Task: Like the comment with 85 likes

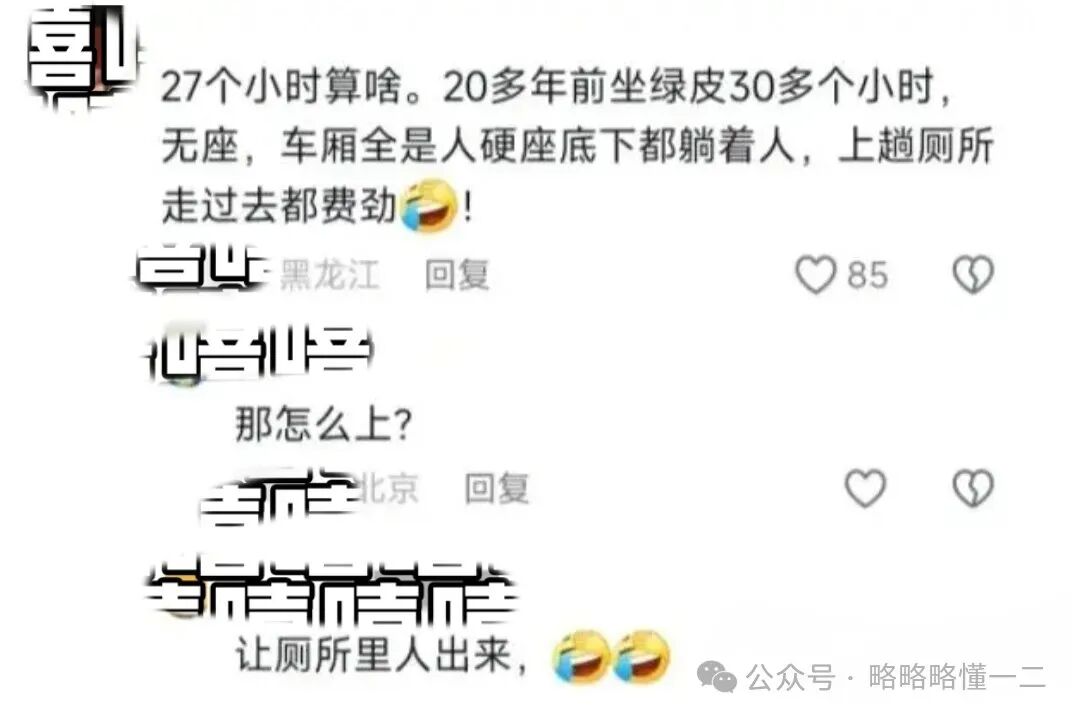Action: (816, 275)
